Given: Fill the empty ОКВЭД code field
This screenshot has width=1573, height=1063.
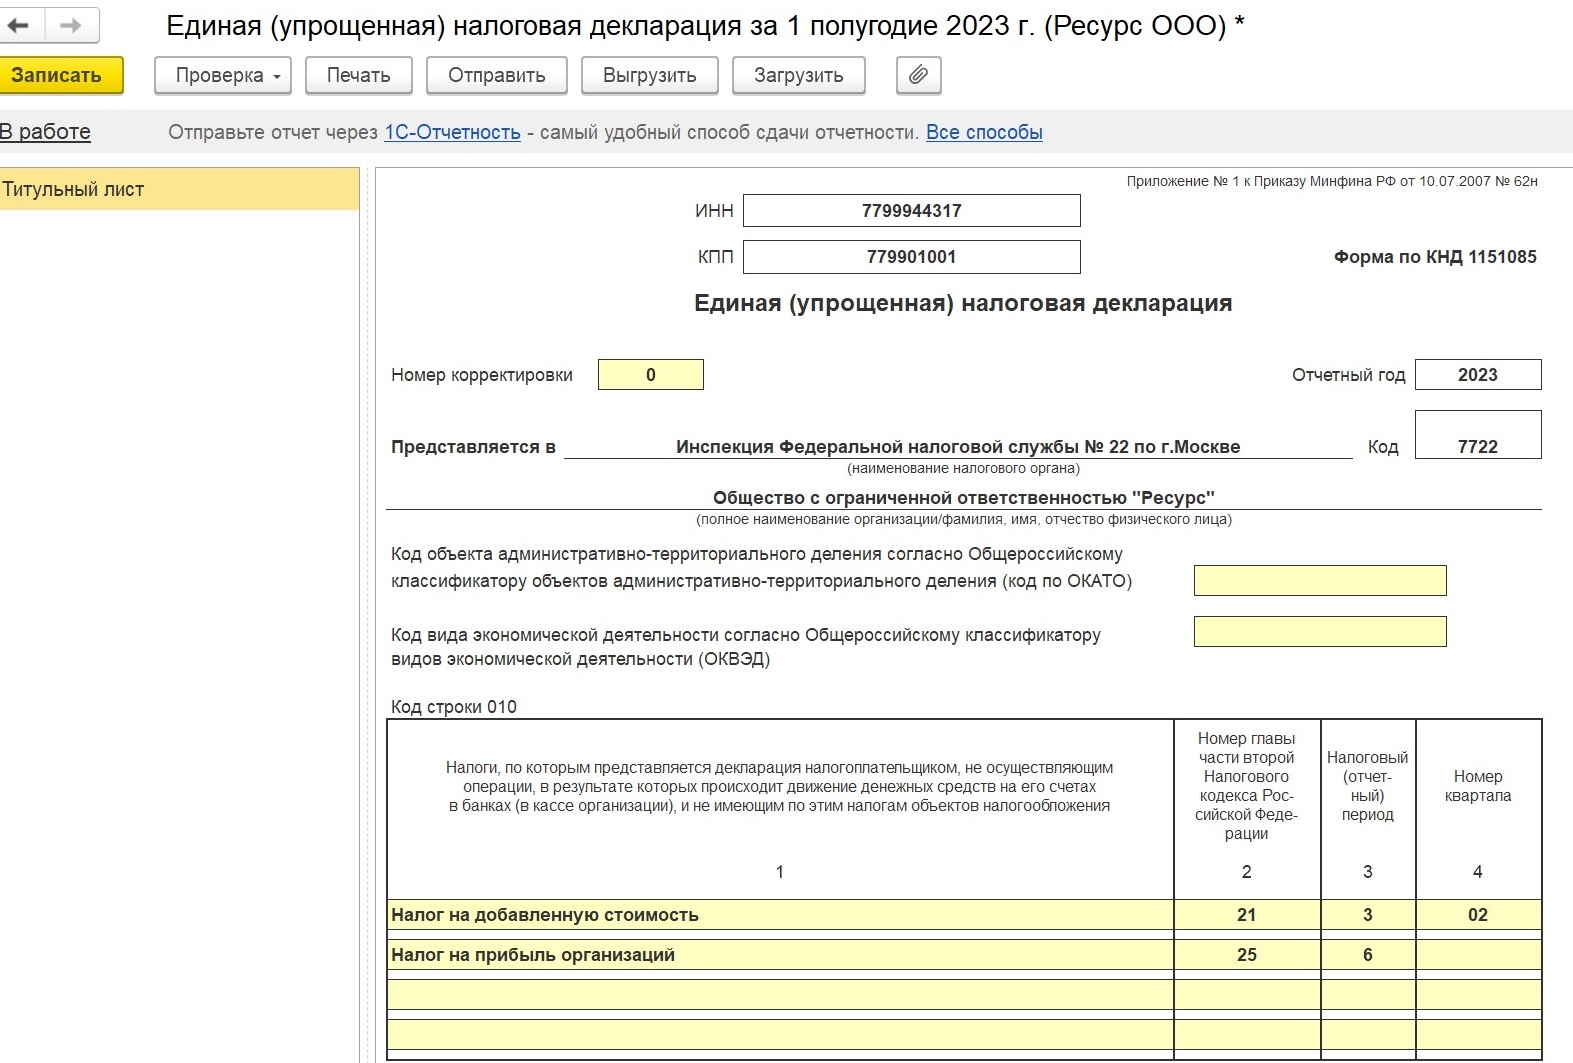Looking at the screenshot, I should (x=1320, y=631).
